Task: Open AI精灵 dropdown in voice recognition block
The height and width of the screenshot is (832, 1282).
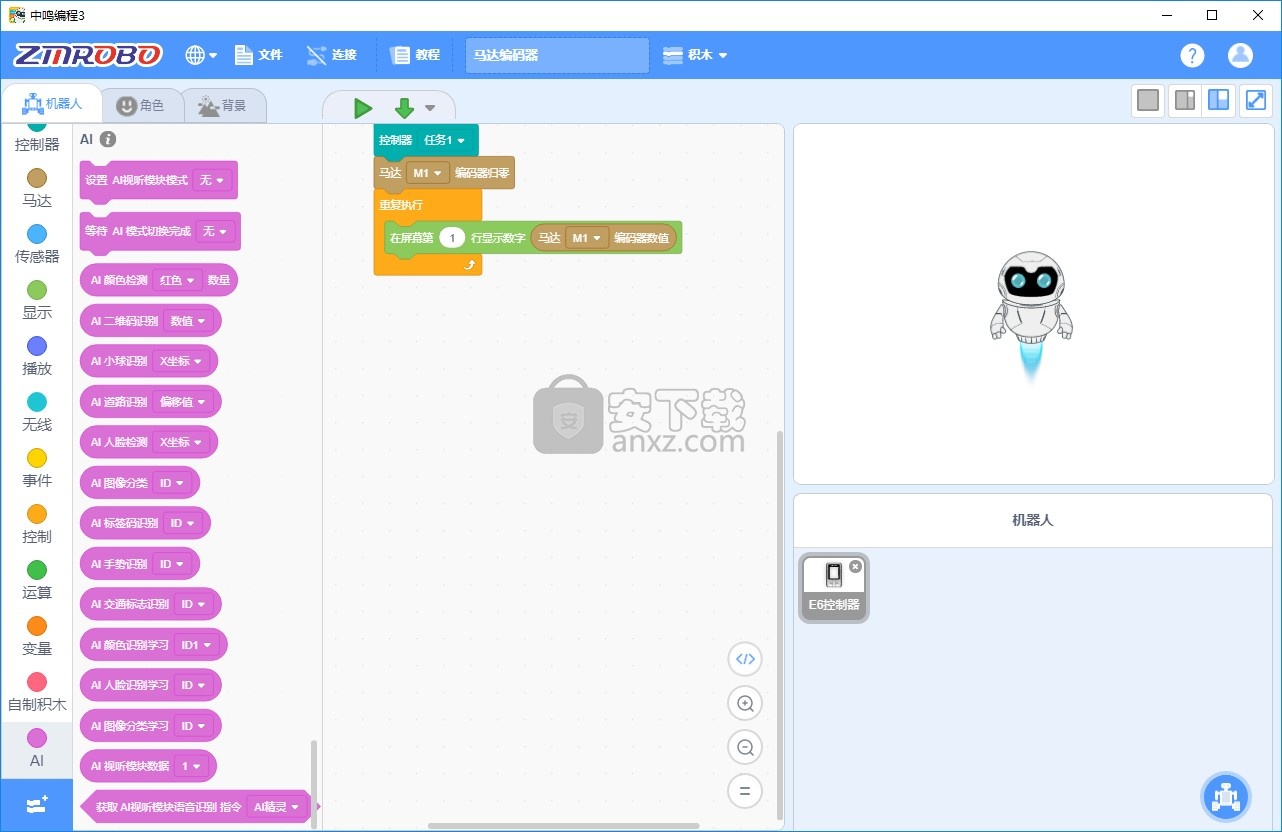Action: (276, 807)
